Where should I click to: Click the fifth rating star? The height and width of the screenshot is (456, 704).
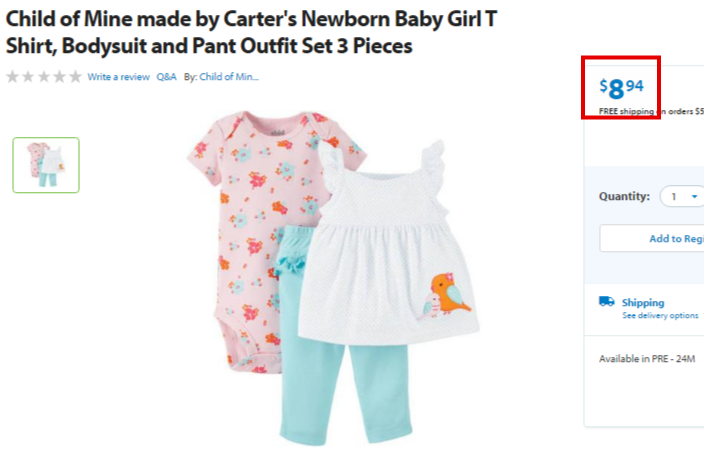click(75, 77)
